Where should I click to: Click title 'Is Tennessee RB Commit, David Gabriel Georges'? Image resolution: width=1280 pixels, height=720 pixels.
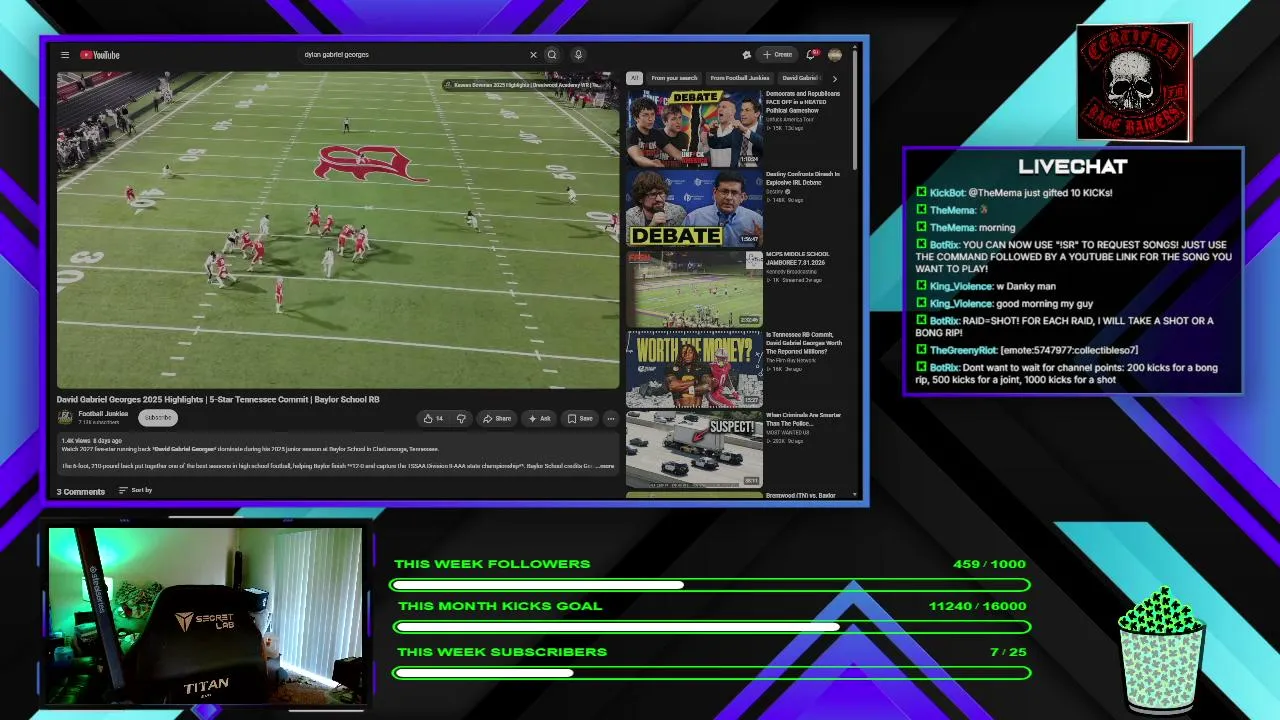click(804, 343)
